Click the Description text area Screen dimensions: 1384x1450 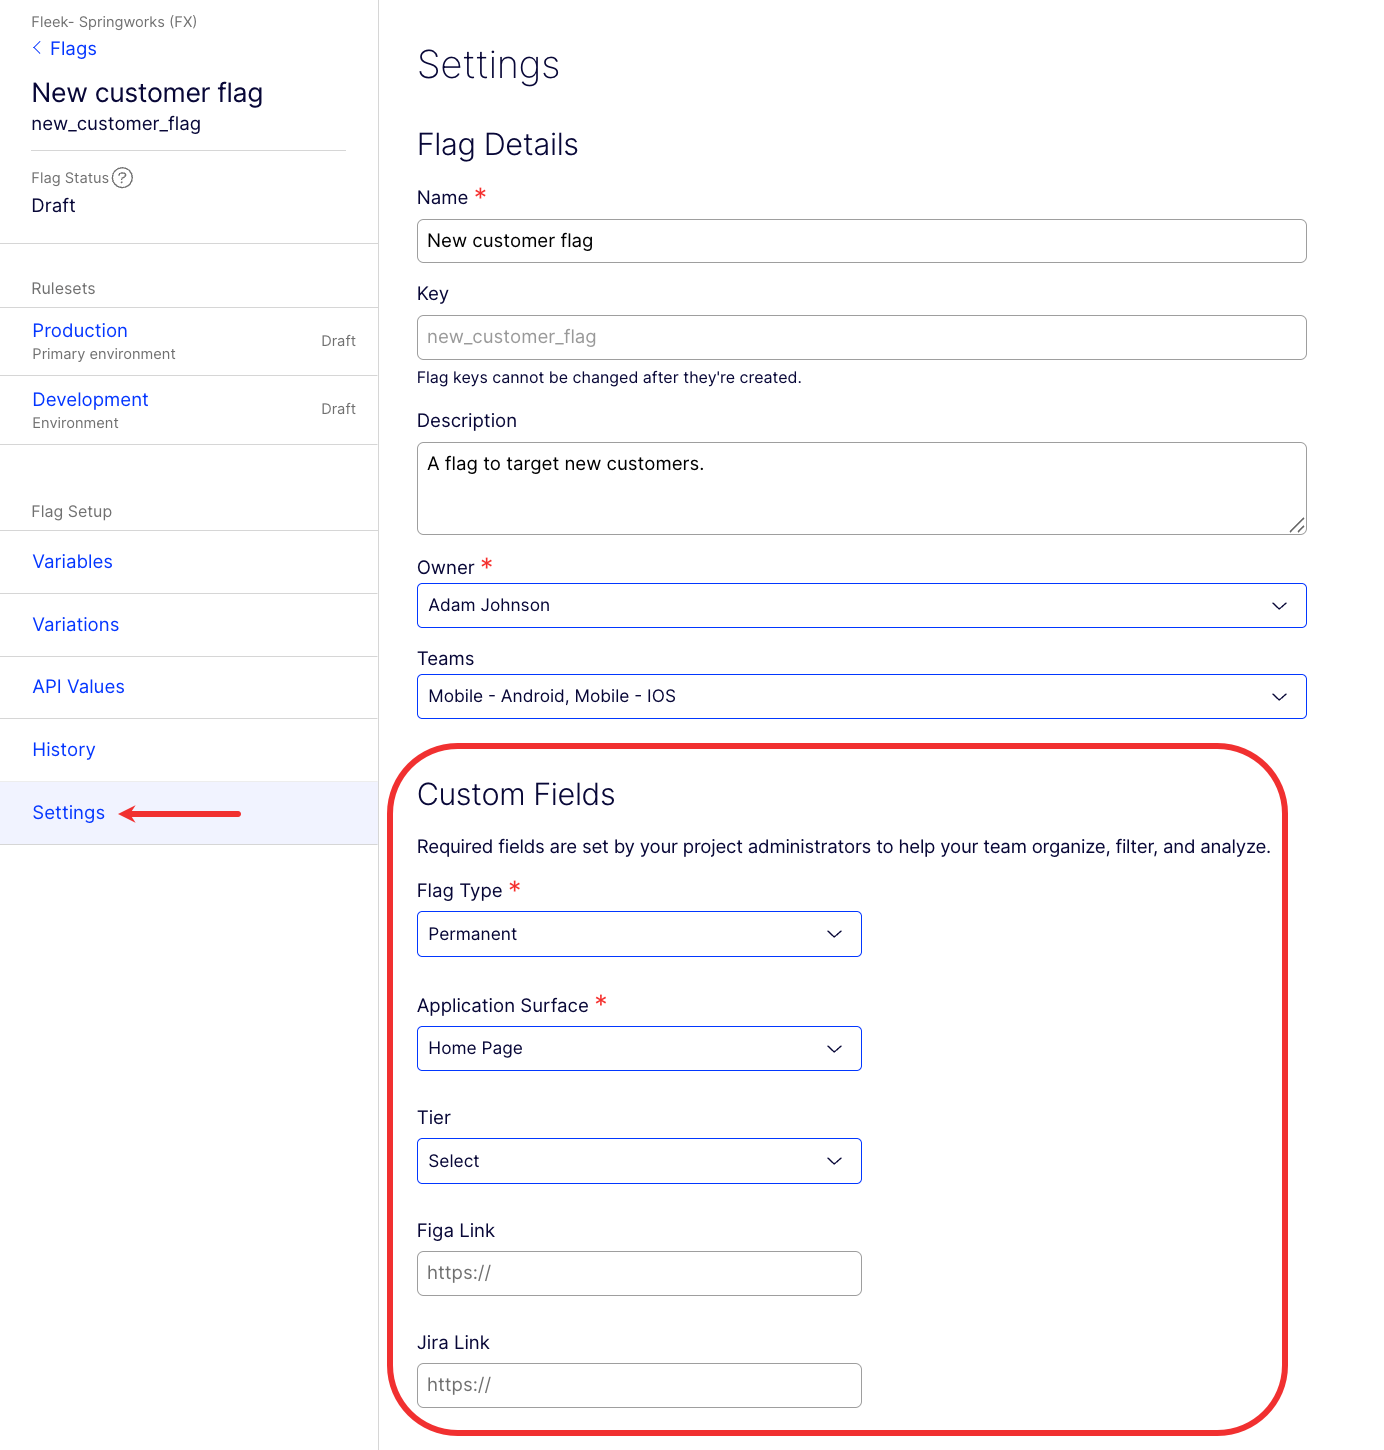(x=860, y=488)
